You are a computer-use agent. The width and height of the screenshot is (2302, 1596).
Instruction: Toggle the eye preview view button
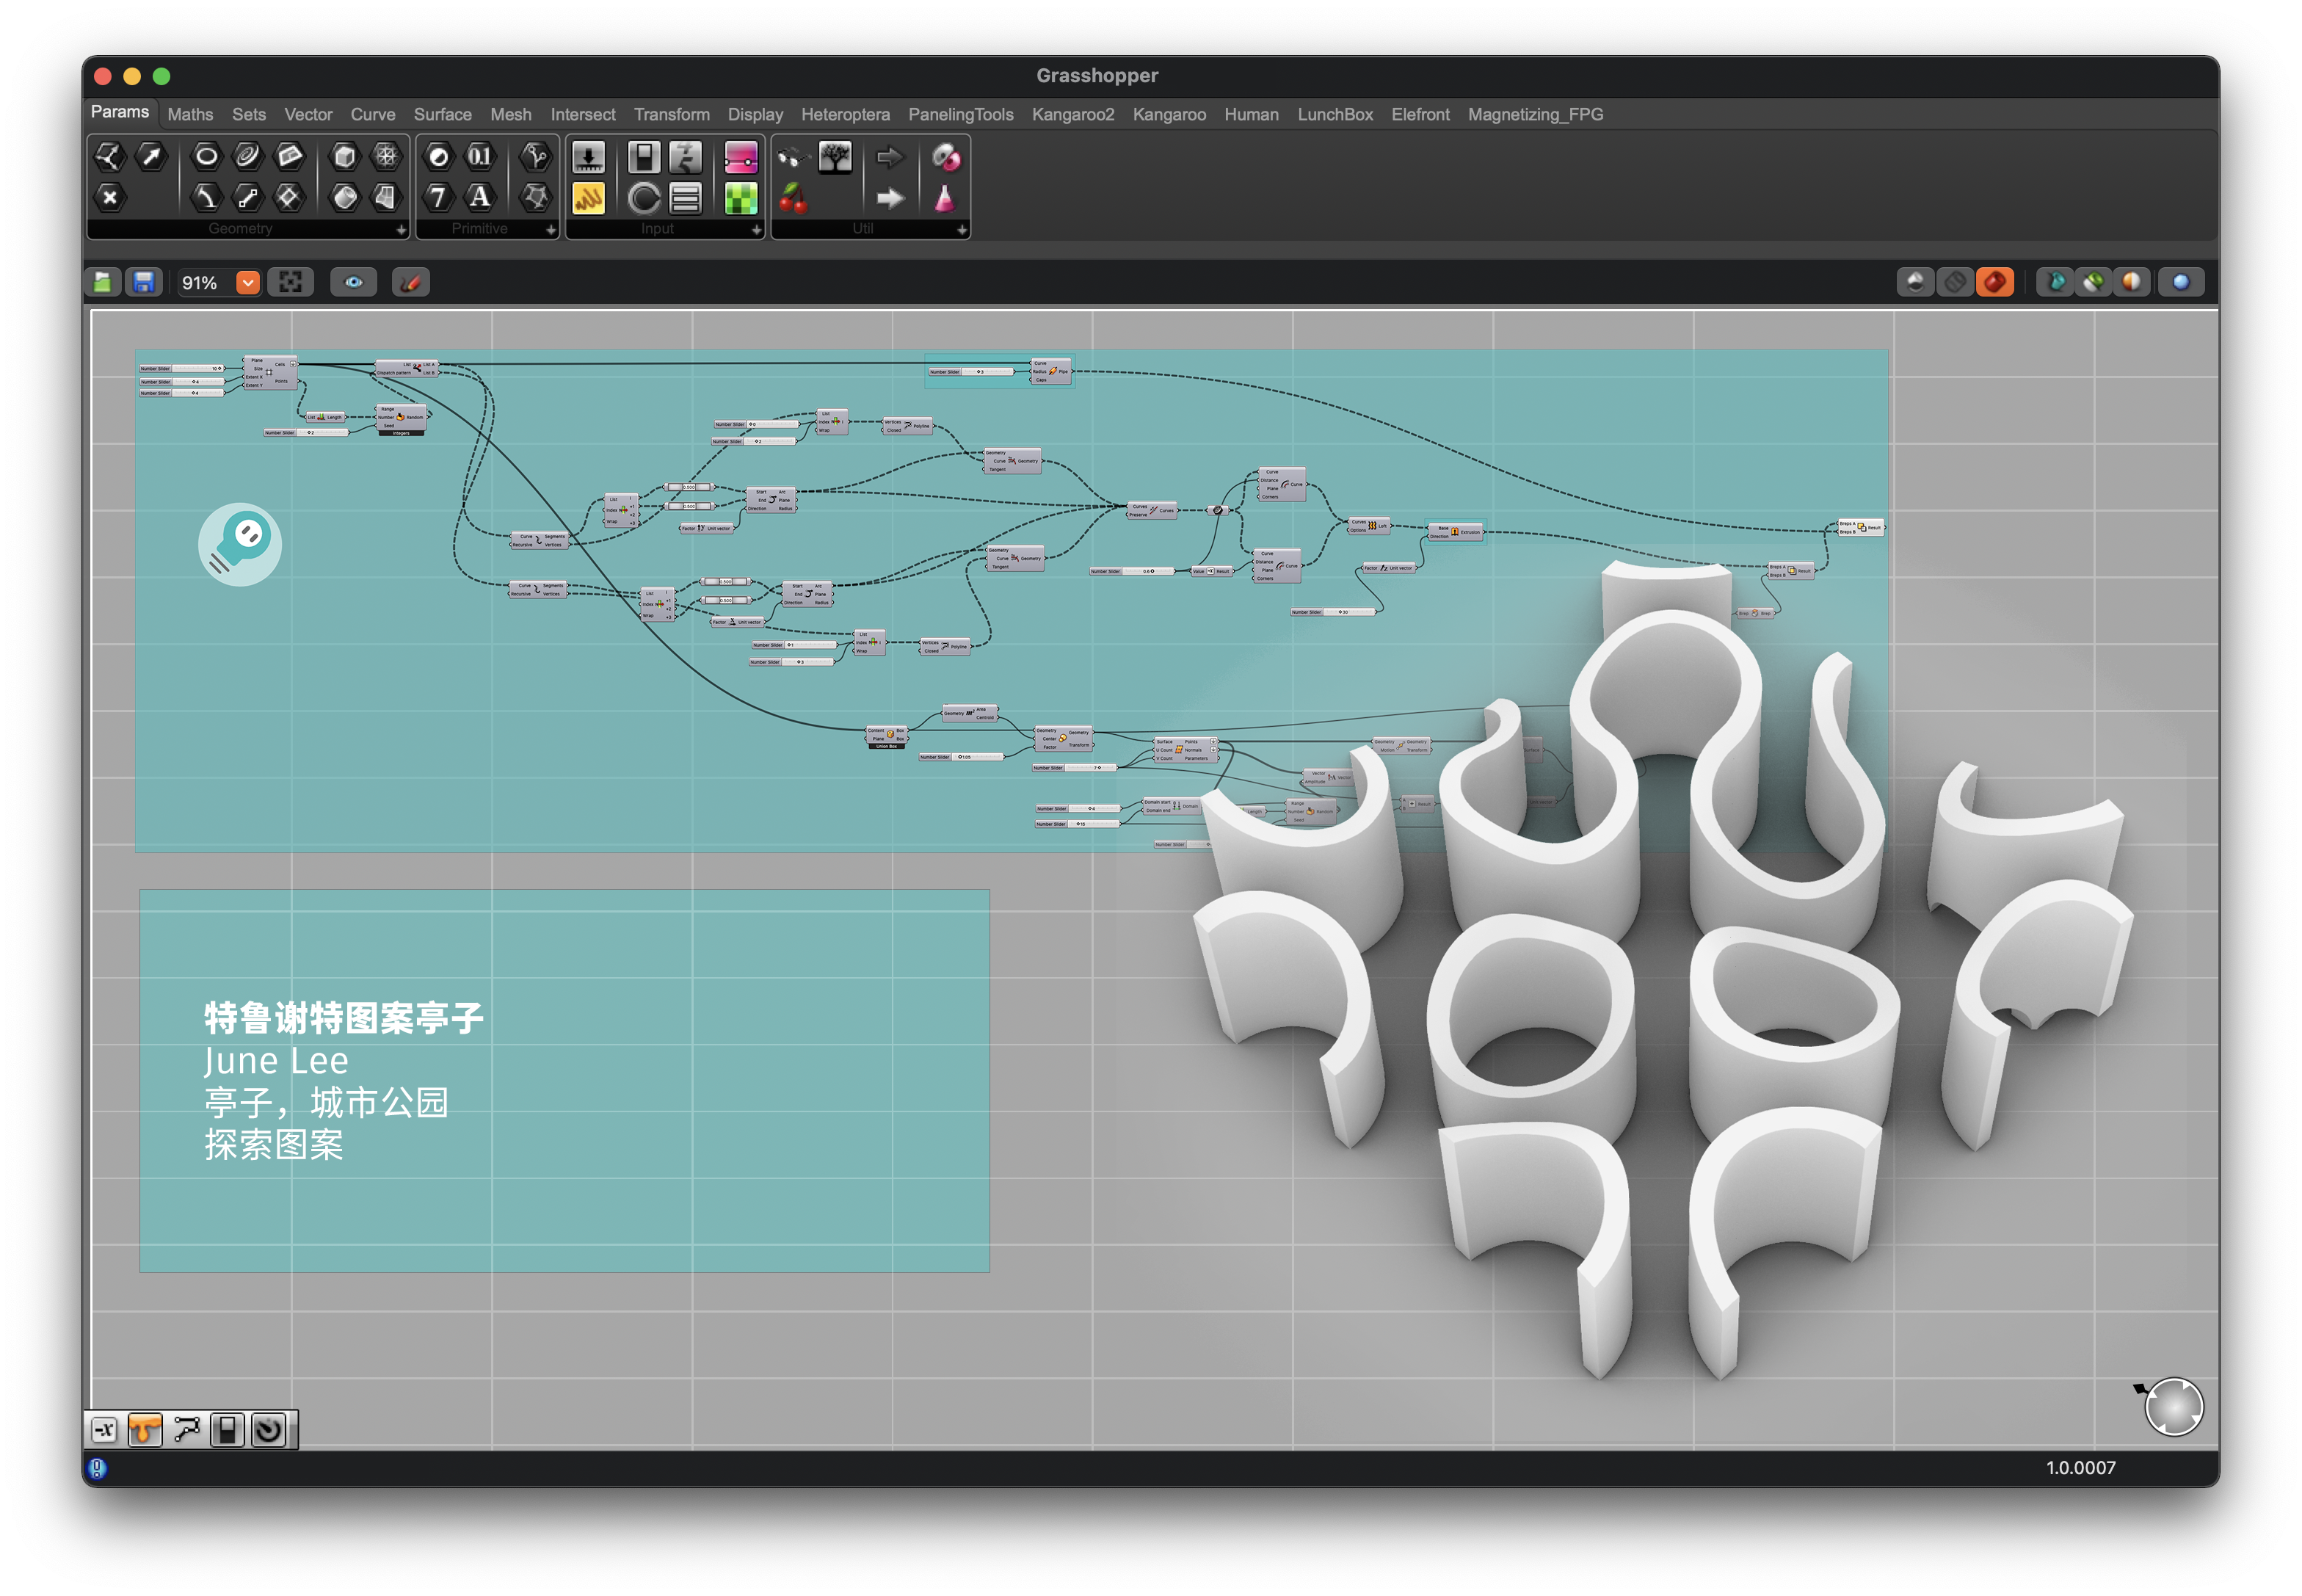click(354, 283)
